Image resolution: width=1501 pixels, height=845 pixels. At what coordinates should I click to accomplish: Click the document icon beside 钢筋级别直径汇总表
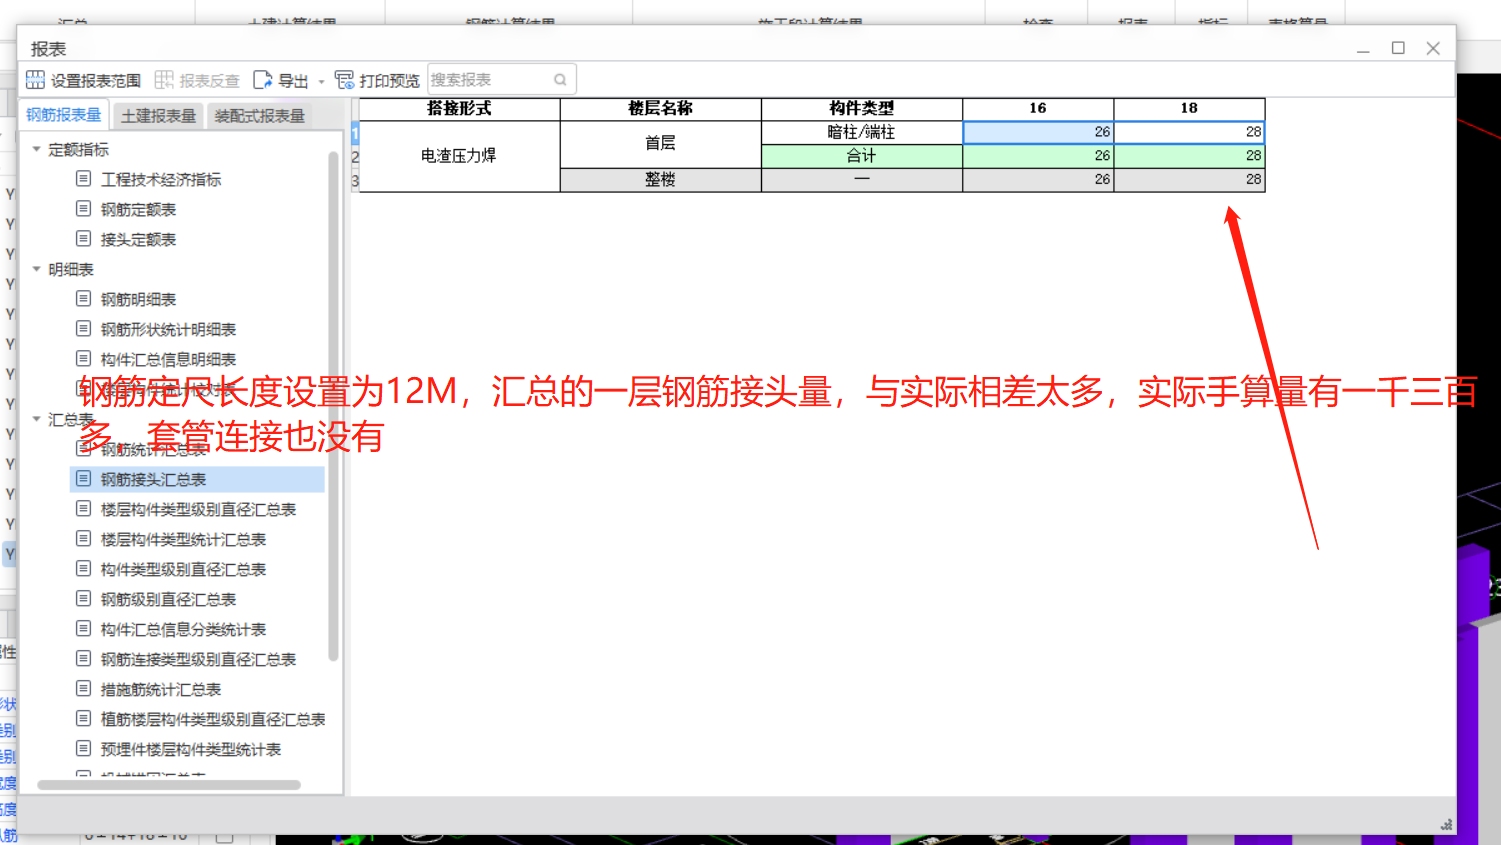[84, 598]
